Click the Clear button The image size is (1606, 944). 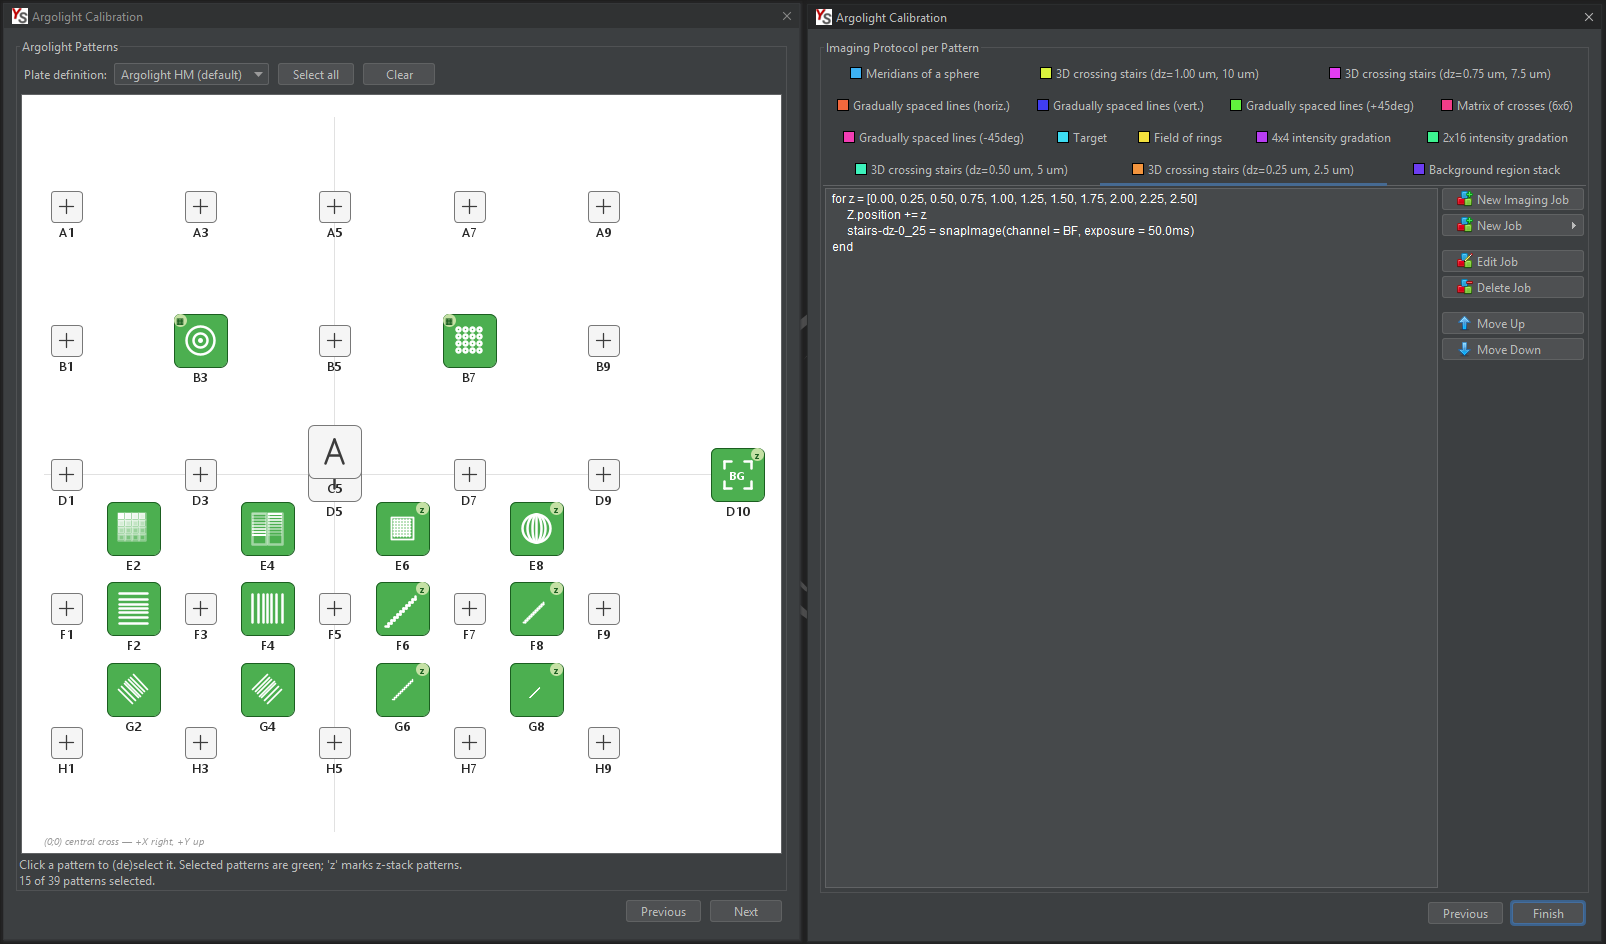[399, 75]
